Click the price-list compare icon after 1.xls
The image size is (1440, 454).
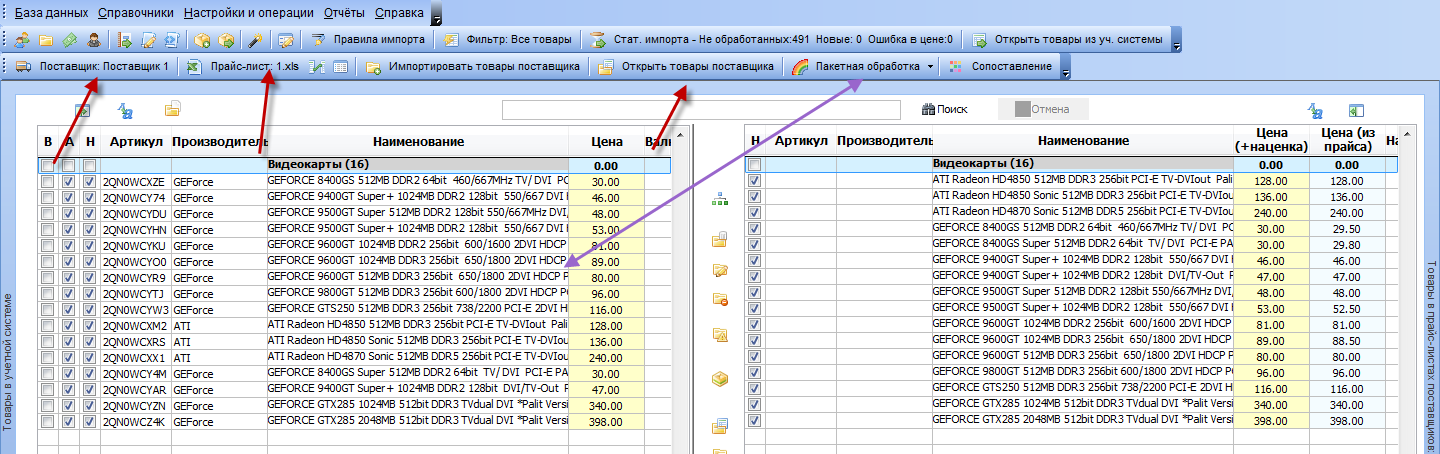click(x=317, y=67)
